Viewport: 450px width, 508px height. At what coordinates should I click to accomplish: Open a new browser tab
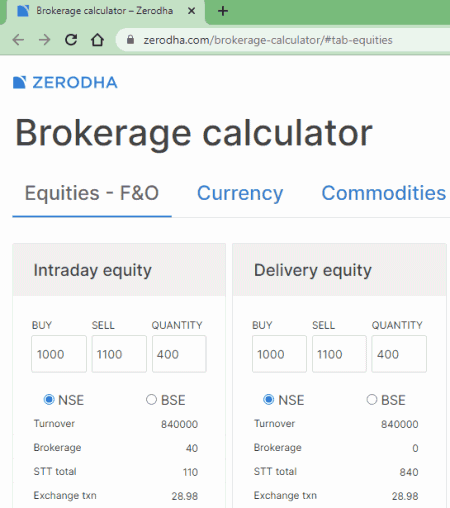point(223,11)
